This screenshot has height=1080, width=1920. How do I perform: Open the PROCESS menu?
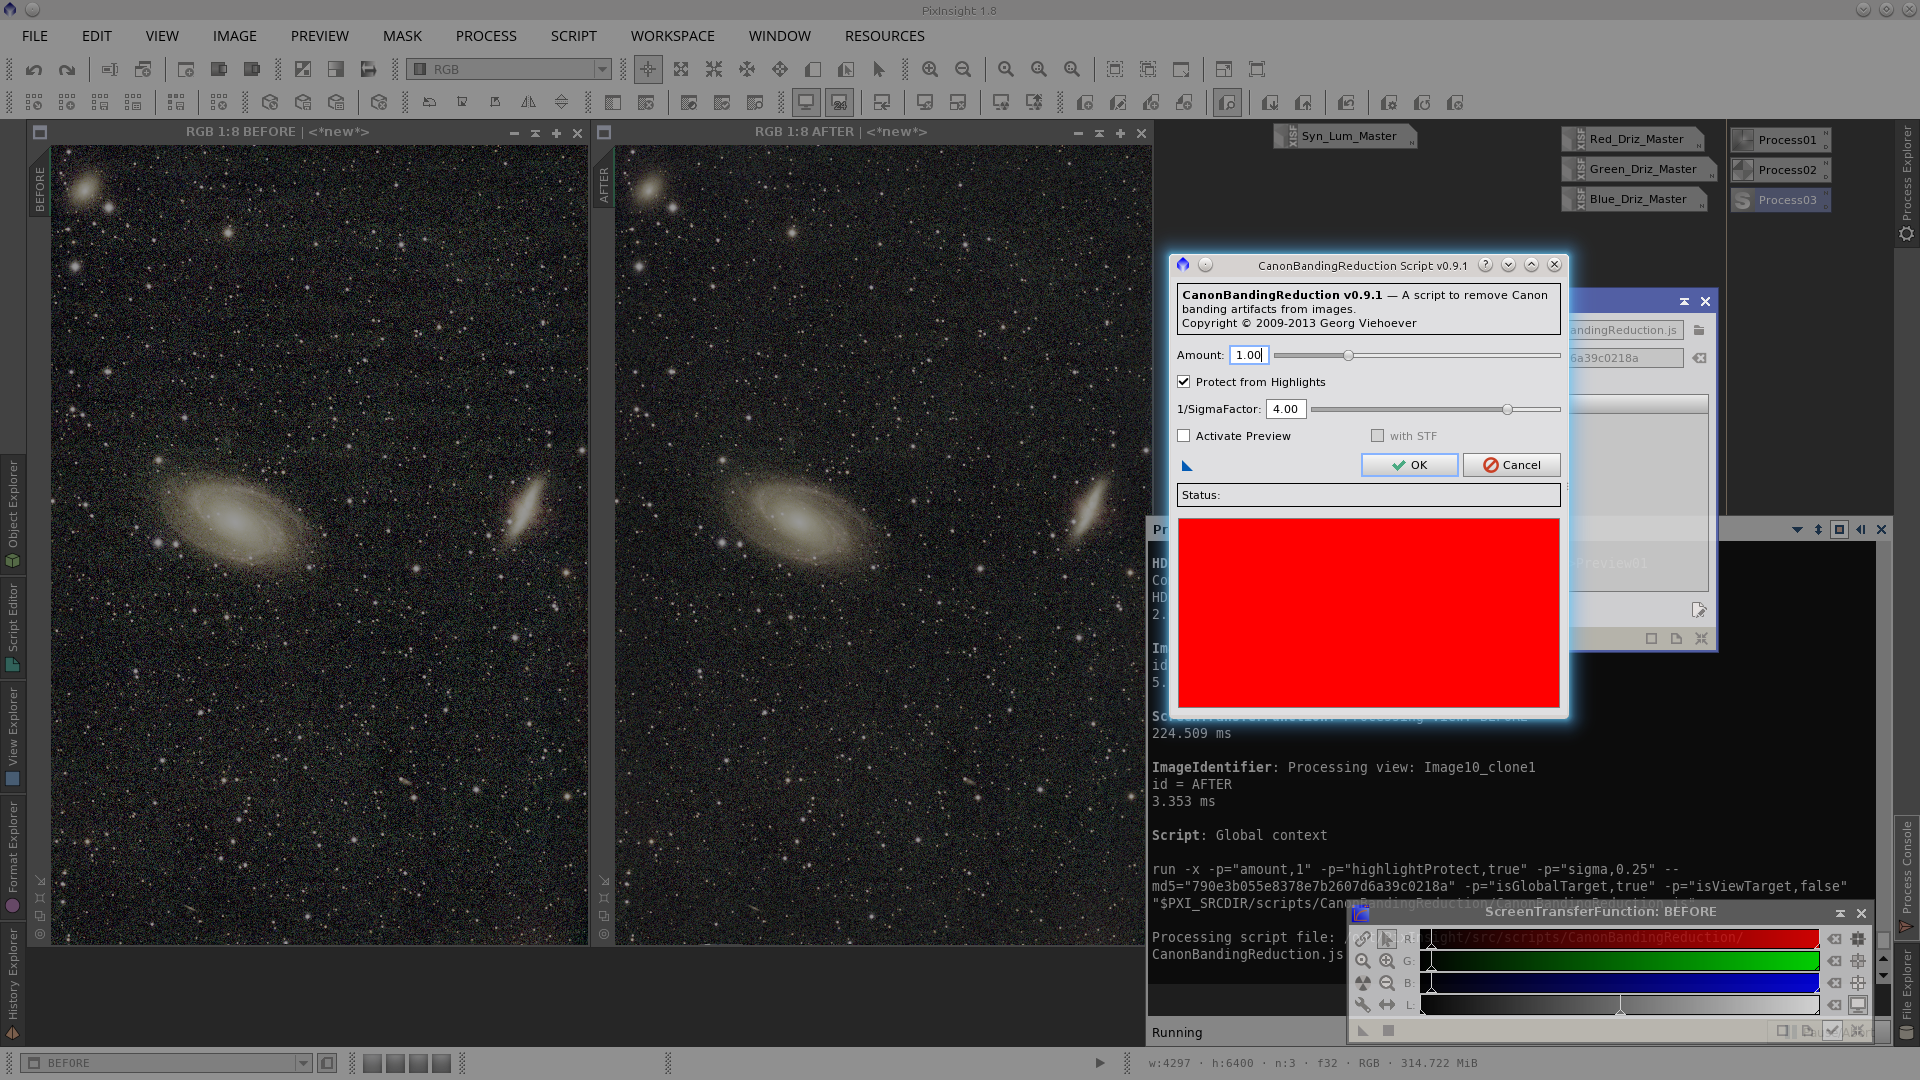(x=486, y=36)
